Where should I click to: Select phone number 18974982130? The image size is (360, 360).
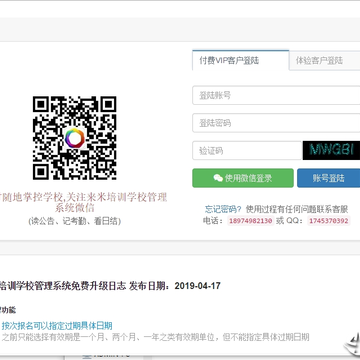(x=250, y=221)
